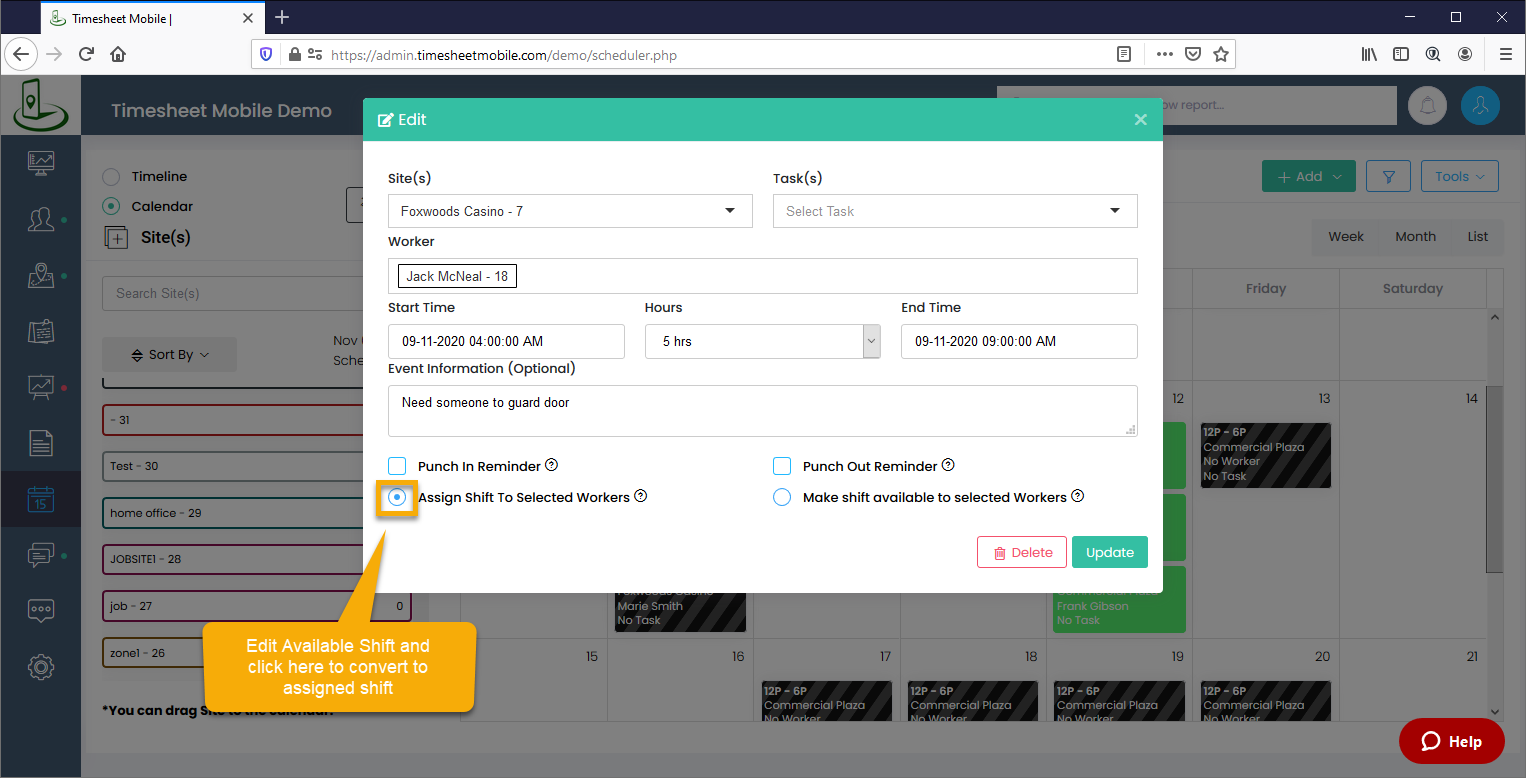The width and height of the screenshot is (1526, 778).
Task: Enable the Punch Out Reminder checkbox
Action: (x=782, y=466)
